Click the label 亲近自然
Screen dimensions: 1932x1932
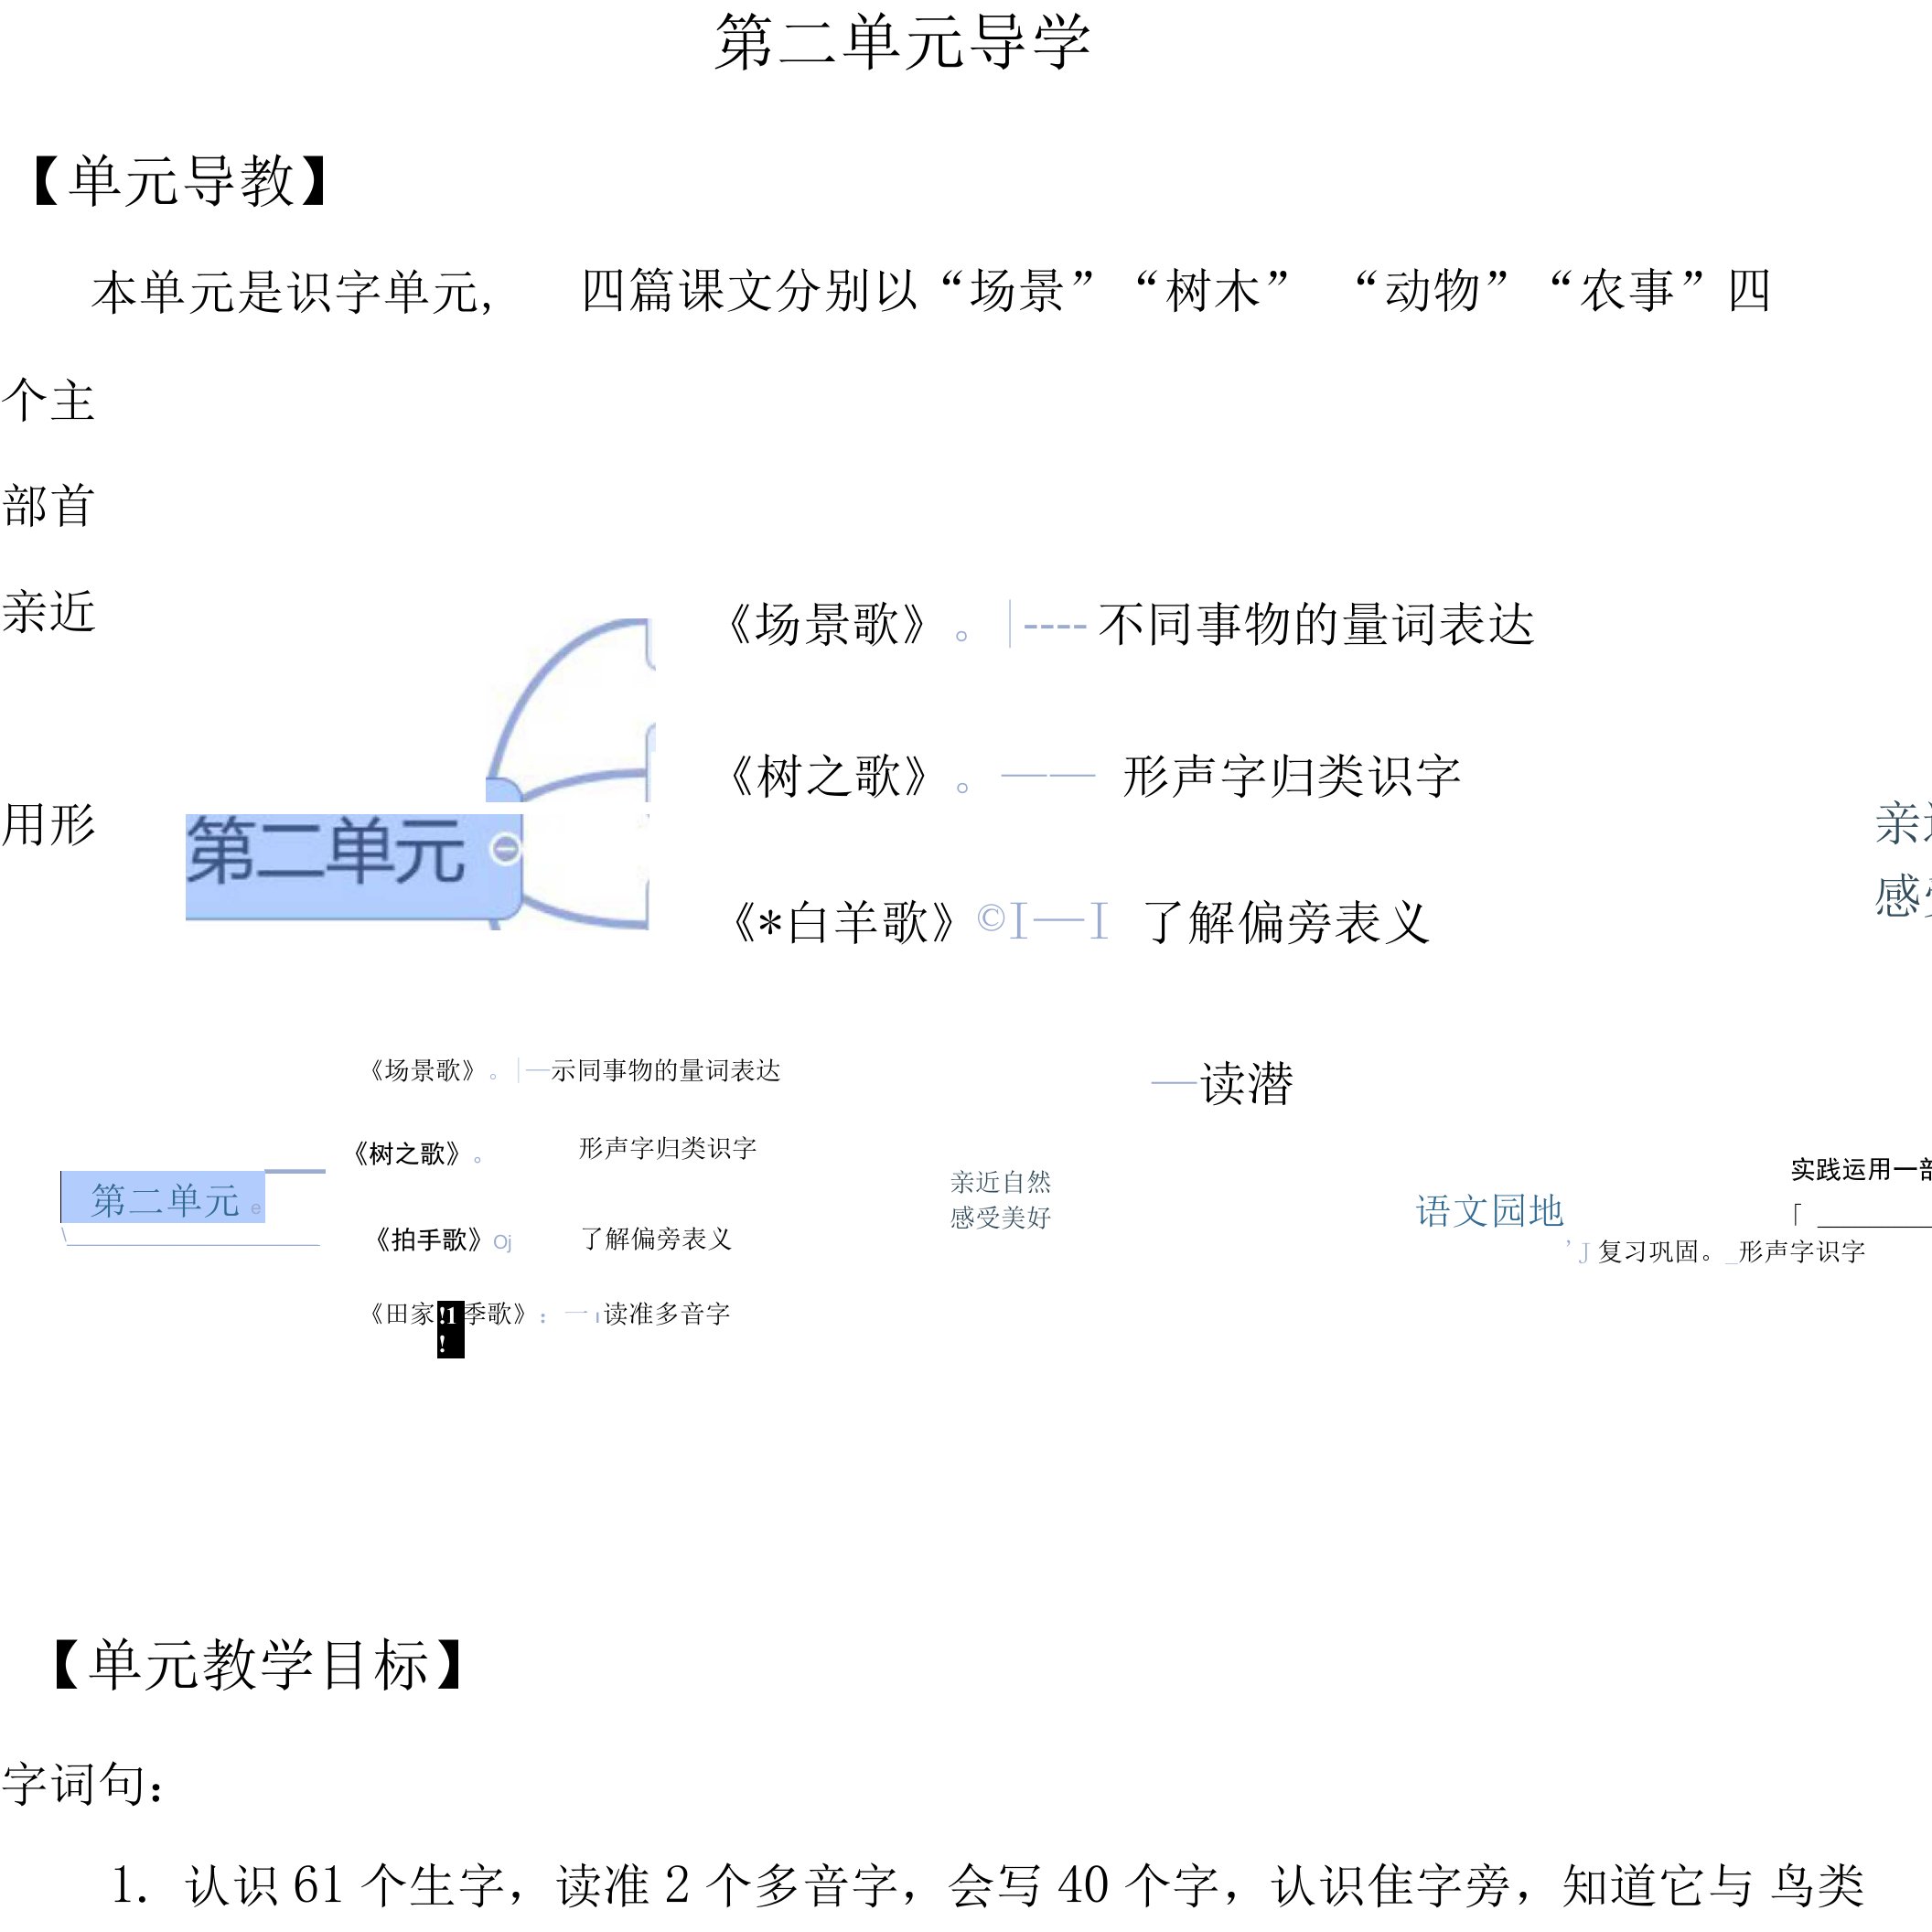tap(1000, 1182)
